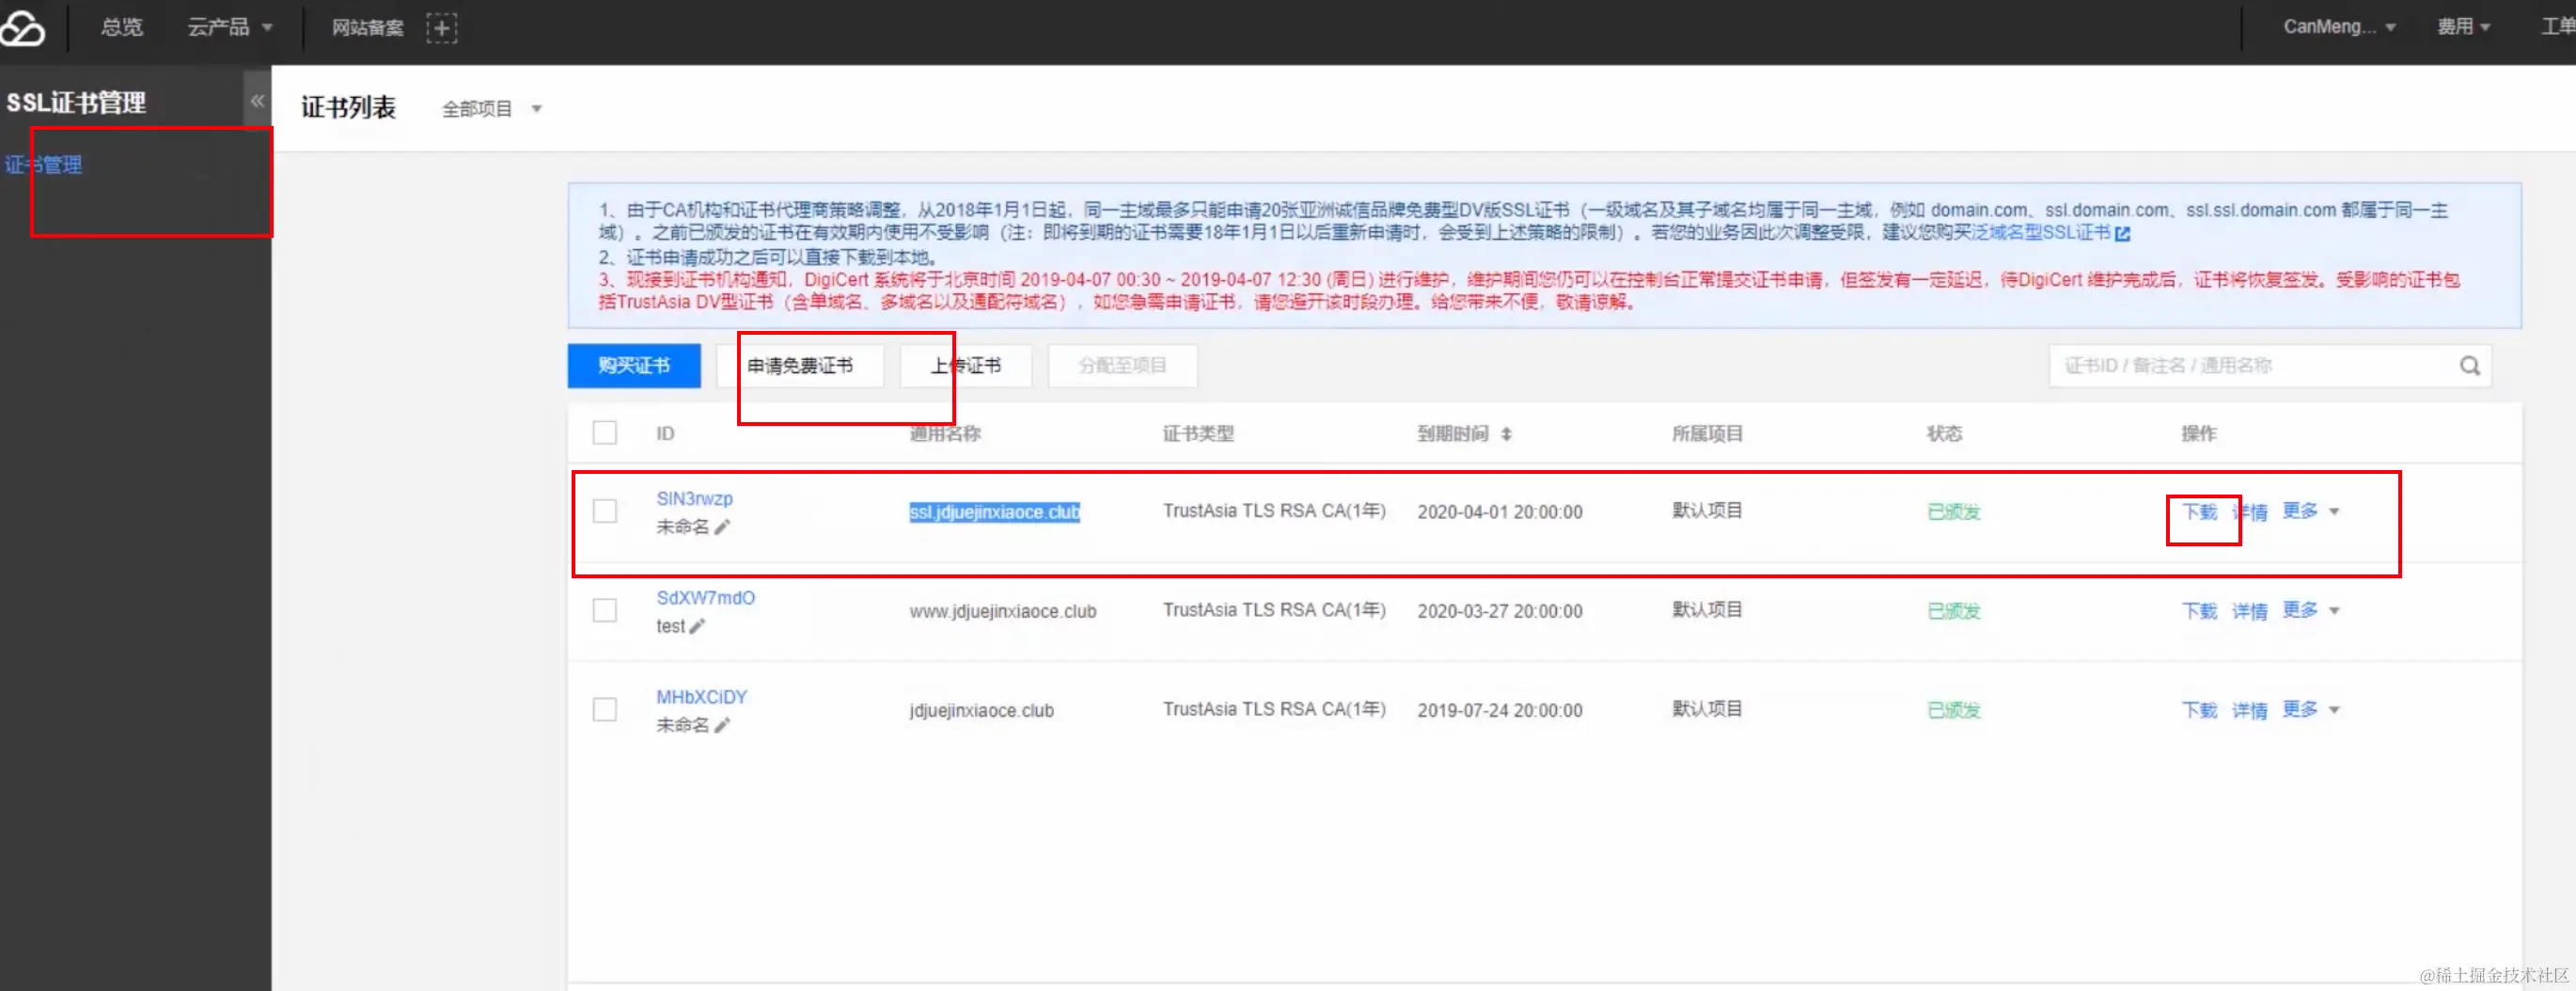Viewport: 2576px width, 991px height.
Task: Click the 分配至项目 button
Action: click(x=1122, y=366)
